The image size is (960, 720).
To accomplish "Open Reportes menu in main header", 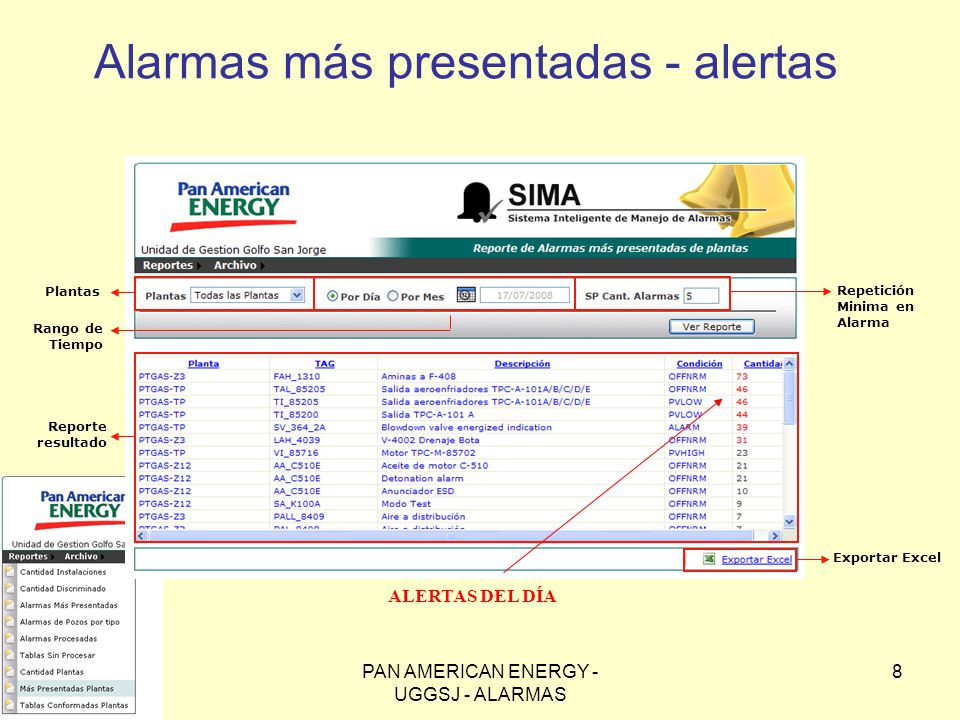I will point(168,265).
